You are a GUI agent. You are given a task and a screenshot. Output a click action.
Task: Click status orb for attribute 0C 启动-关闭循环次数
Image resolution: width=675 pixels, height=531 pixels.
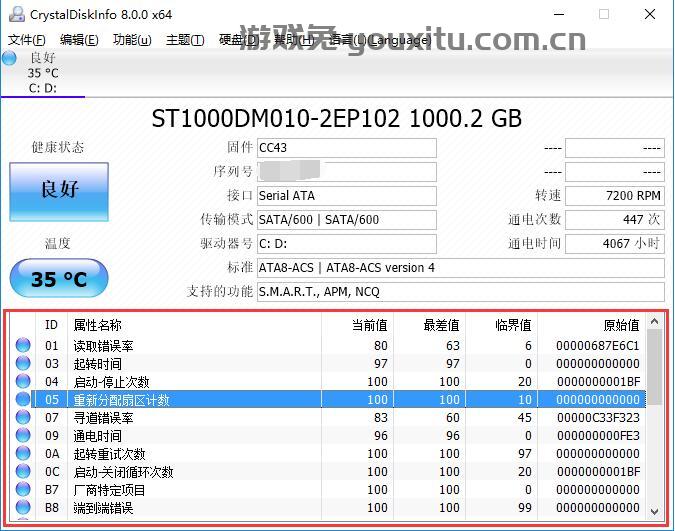point(23,472)
